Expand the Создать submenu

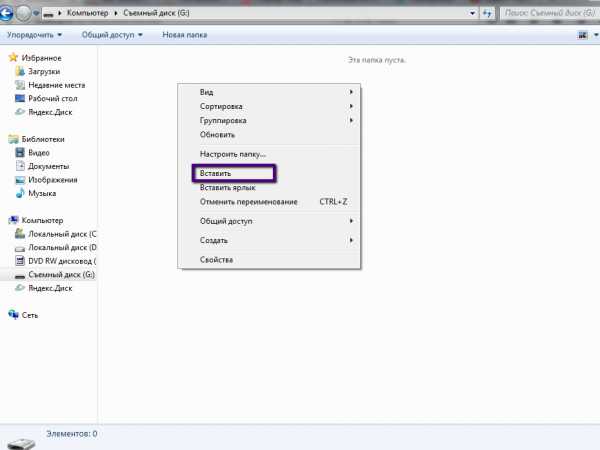[x=269, y=240]
